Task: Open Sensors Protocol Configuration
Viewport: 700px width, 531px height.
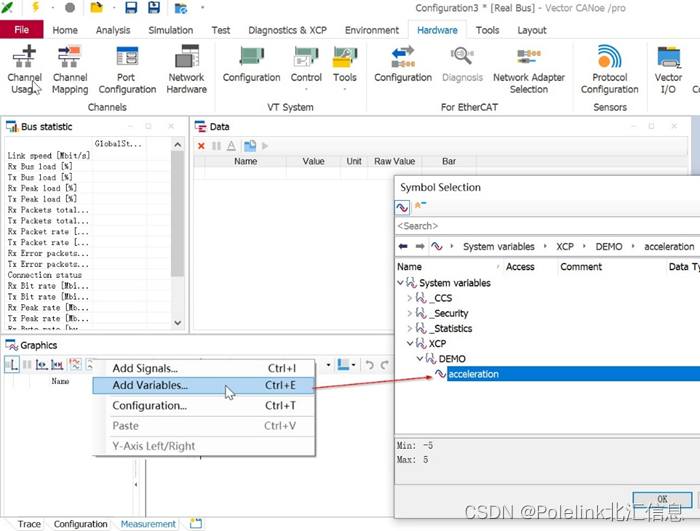Action: (x=609, y=70)
